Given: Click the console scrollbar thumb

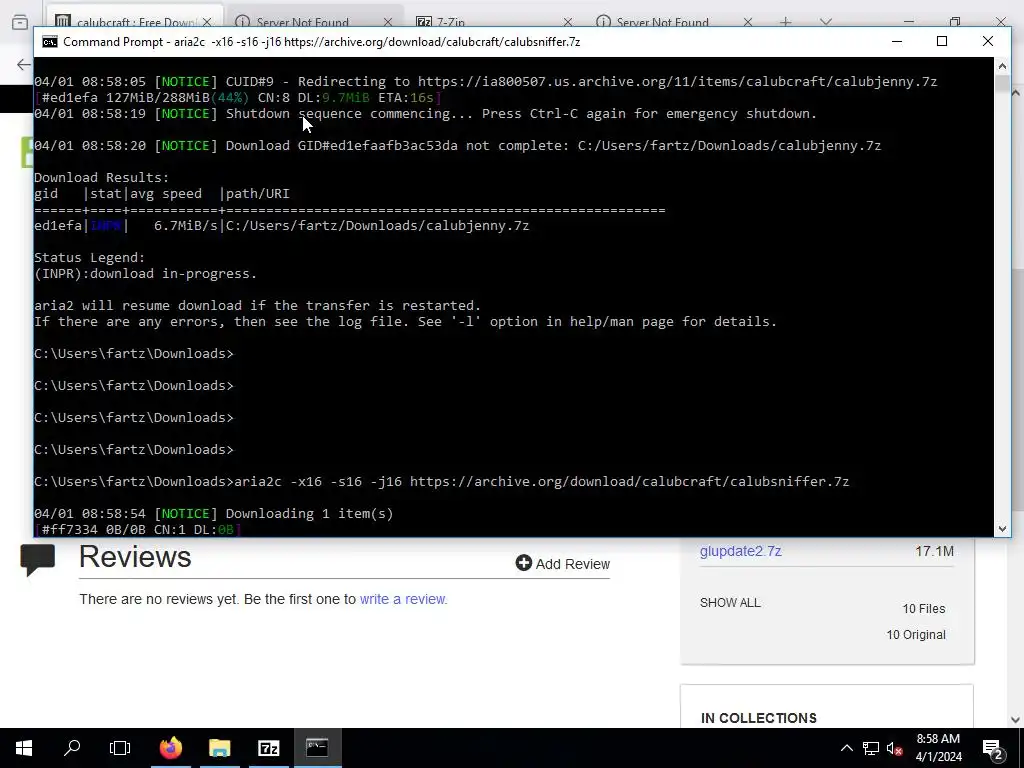Looking at the screenshot, I should tap(1002, 84).
